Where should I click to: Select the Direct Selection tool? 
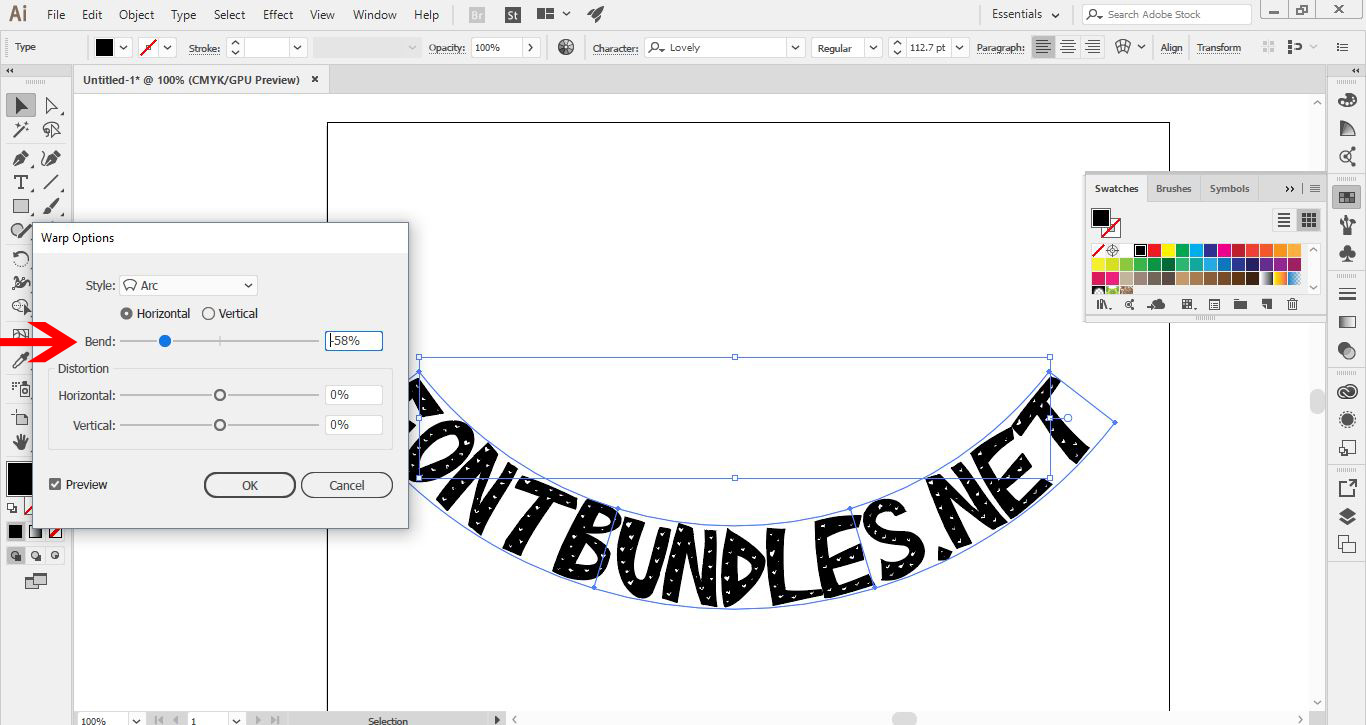point(52,105)
